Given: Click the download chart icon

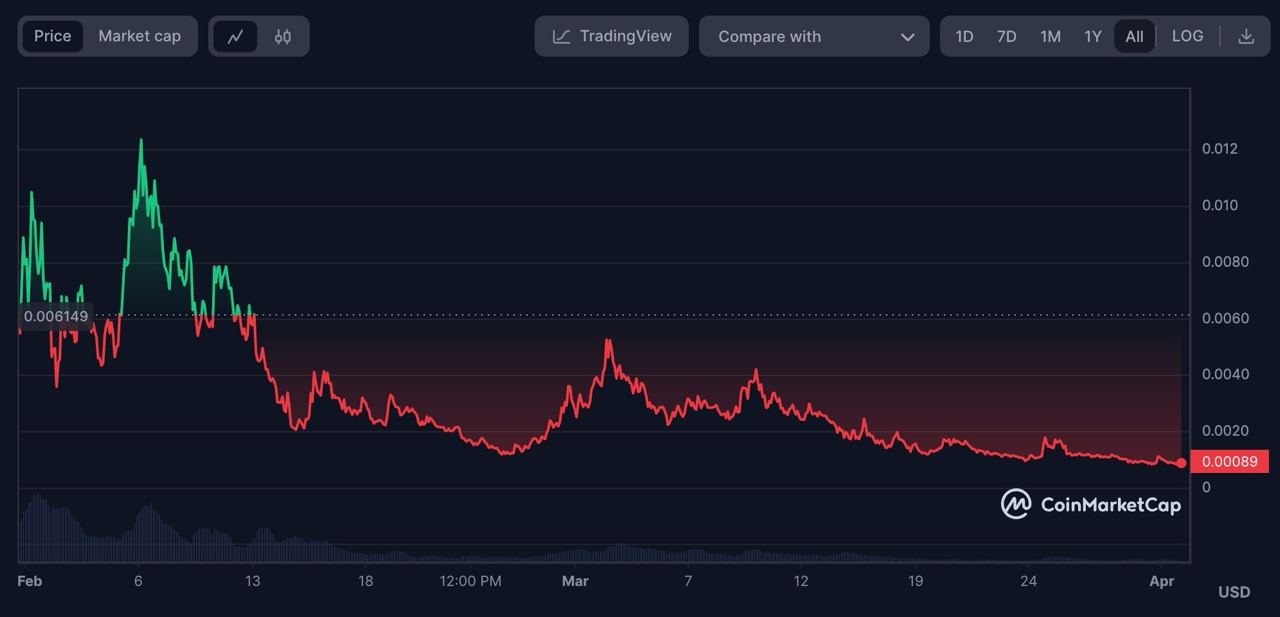Looking at the screenshot, I should pyautogui.click(x=1246, y=37).
